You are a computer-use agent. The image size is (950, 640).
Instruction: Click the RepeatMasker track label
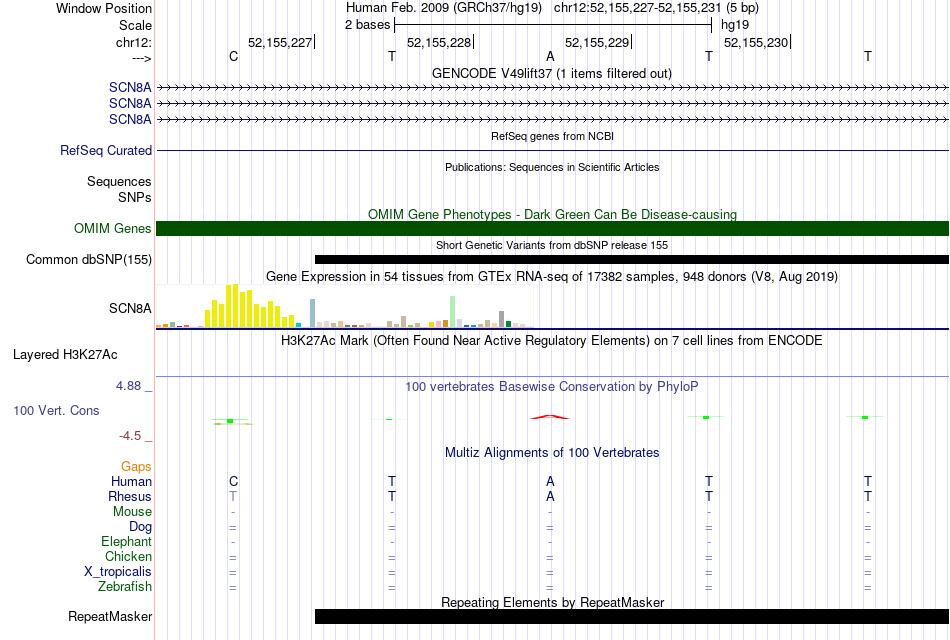pos(110,616)
